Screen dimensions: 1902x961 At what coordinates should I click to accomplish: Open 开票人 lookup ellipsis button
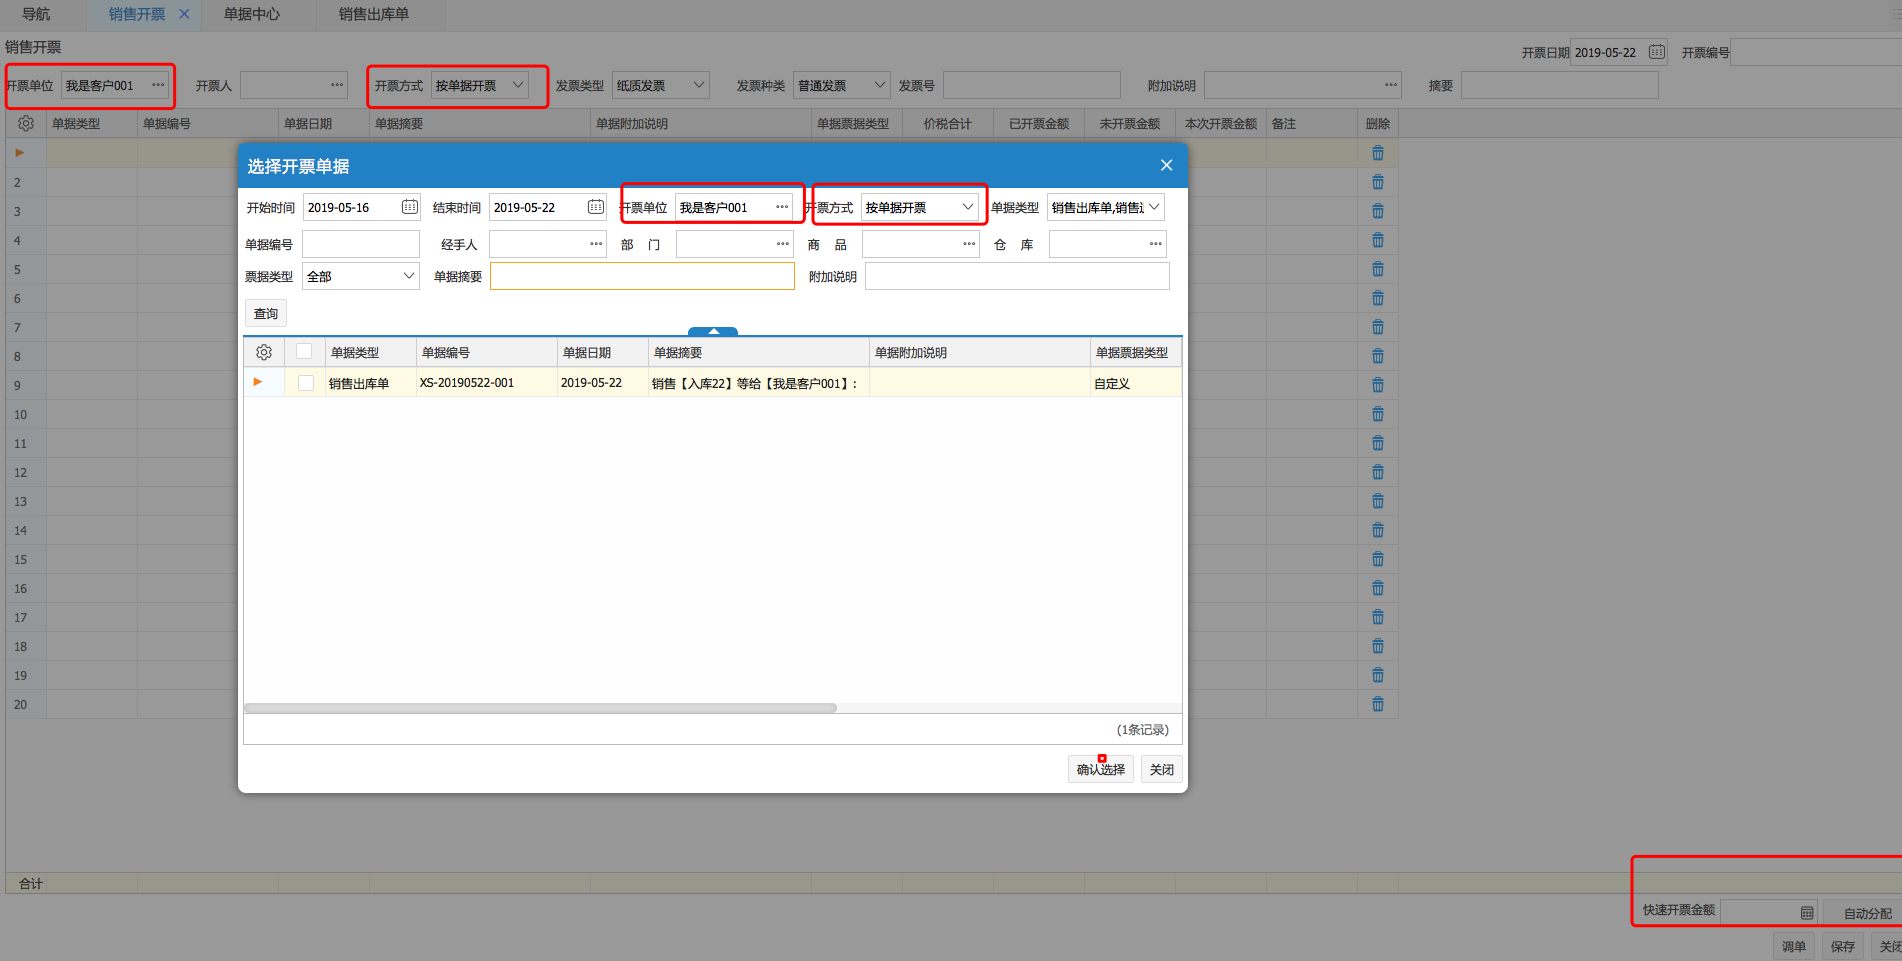pos(337,85)
